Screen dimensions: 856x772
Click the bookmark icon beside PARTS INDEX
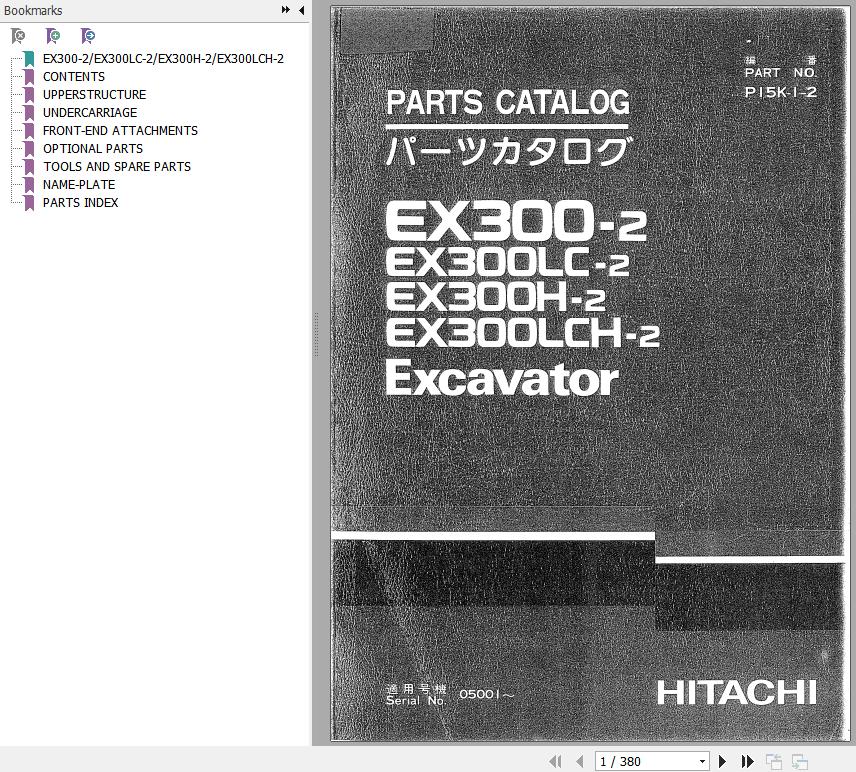point(29,203)
